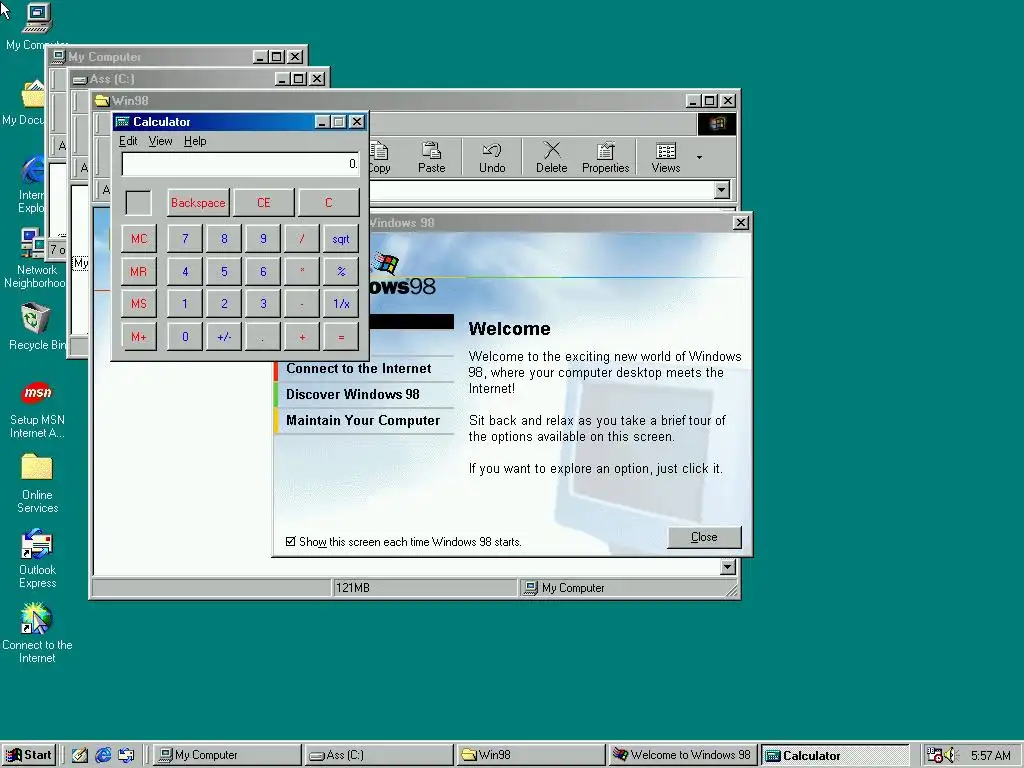Click the minus key in Calculator
The height and width of the screenshot is (768, 1024).
[x=302, y=304]
